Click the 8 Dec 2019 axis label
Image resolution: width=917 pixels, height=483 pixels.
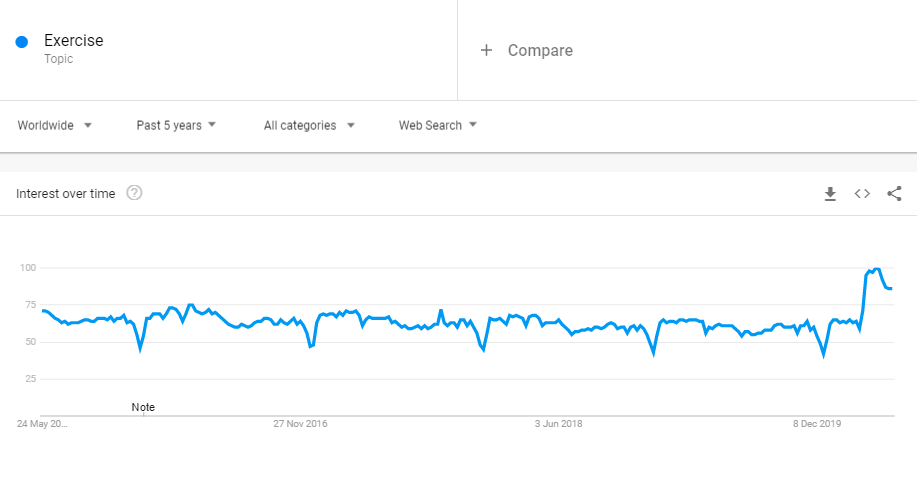pyautogui.click(x=817, y=424)
